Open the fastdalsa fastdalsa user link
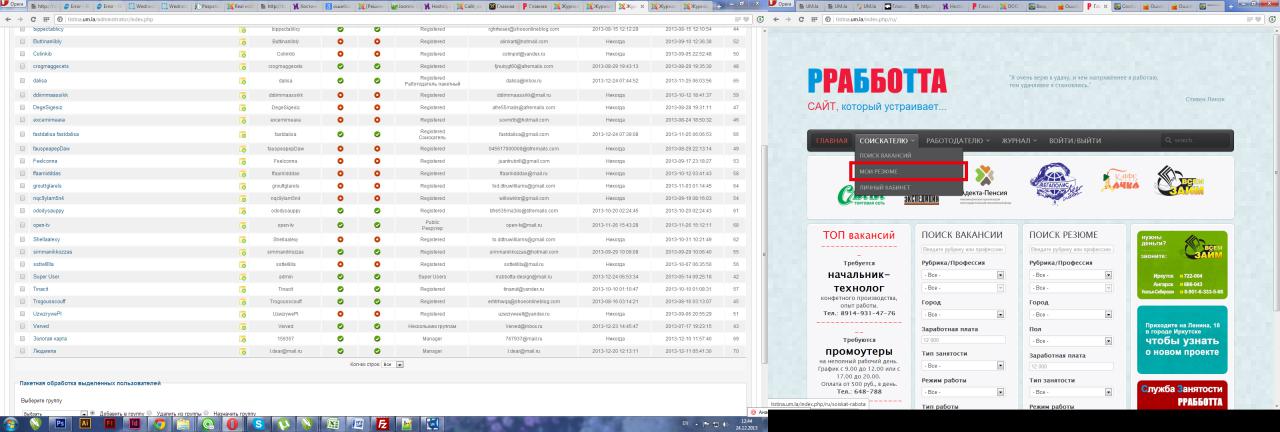 pyautogui.click(x=55, y=133)
